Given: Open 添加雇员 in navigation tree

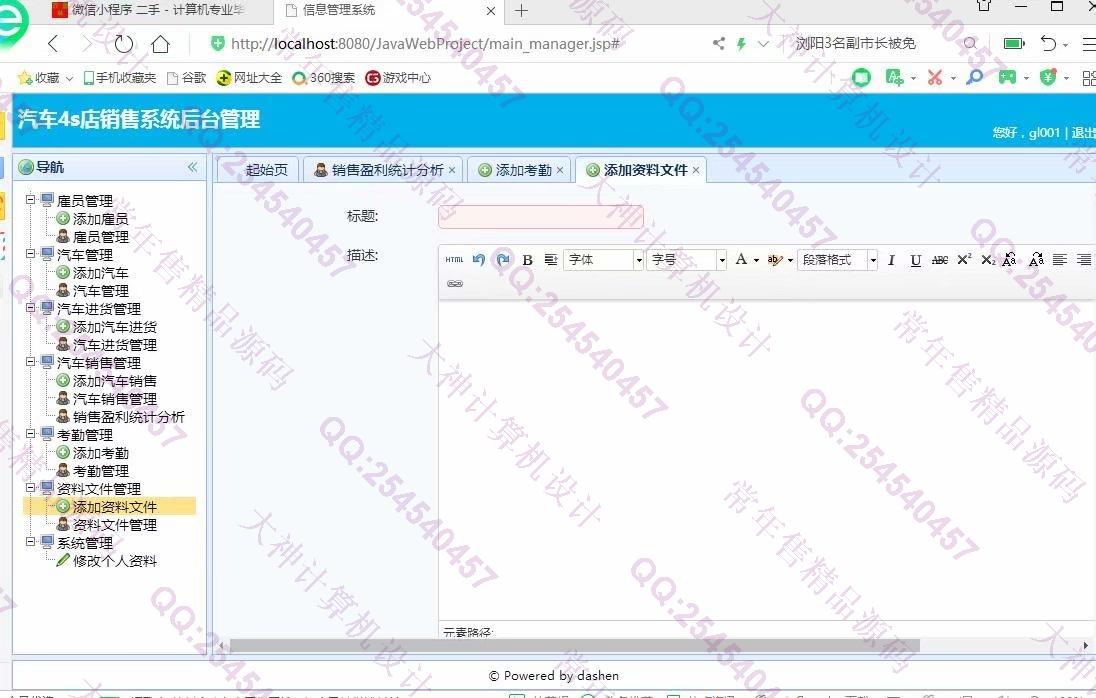Looking at the screenshot, I should (101, 219).
